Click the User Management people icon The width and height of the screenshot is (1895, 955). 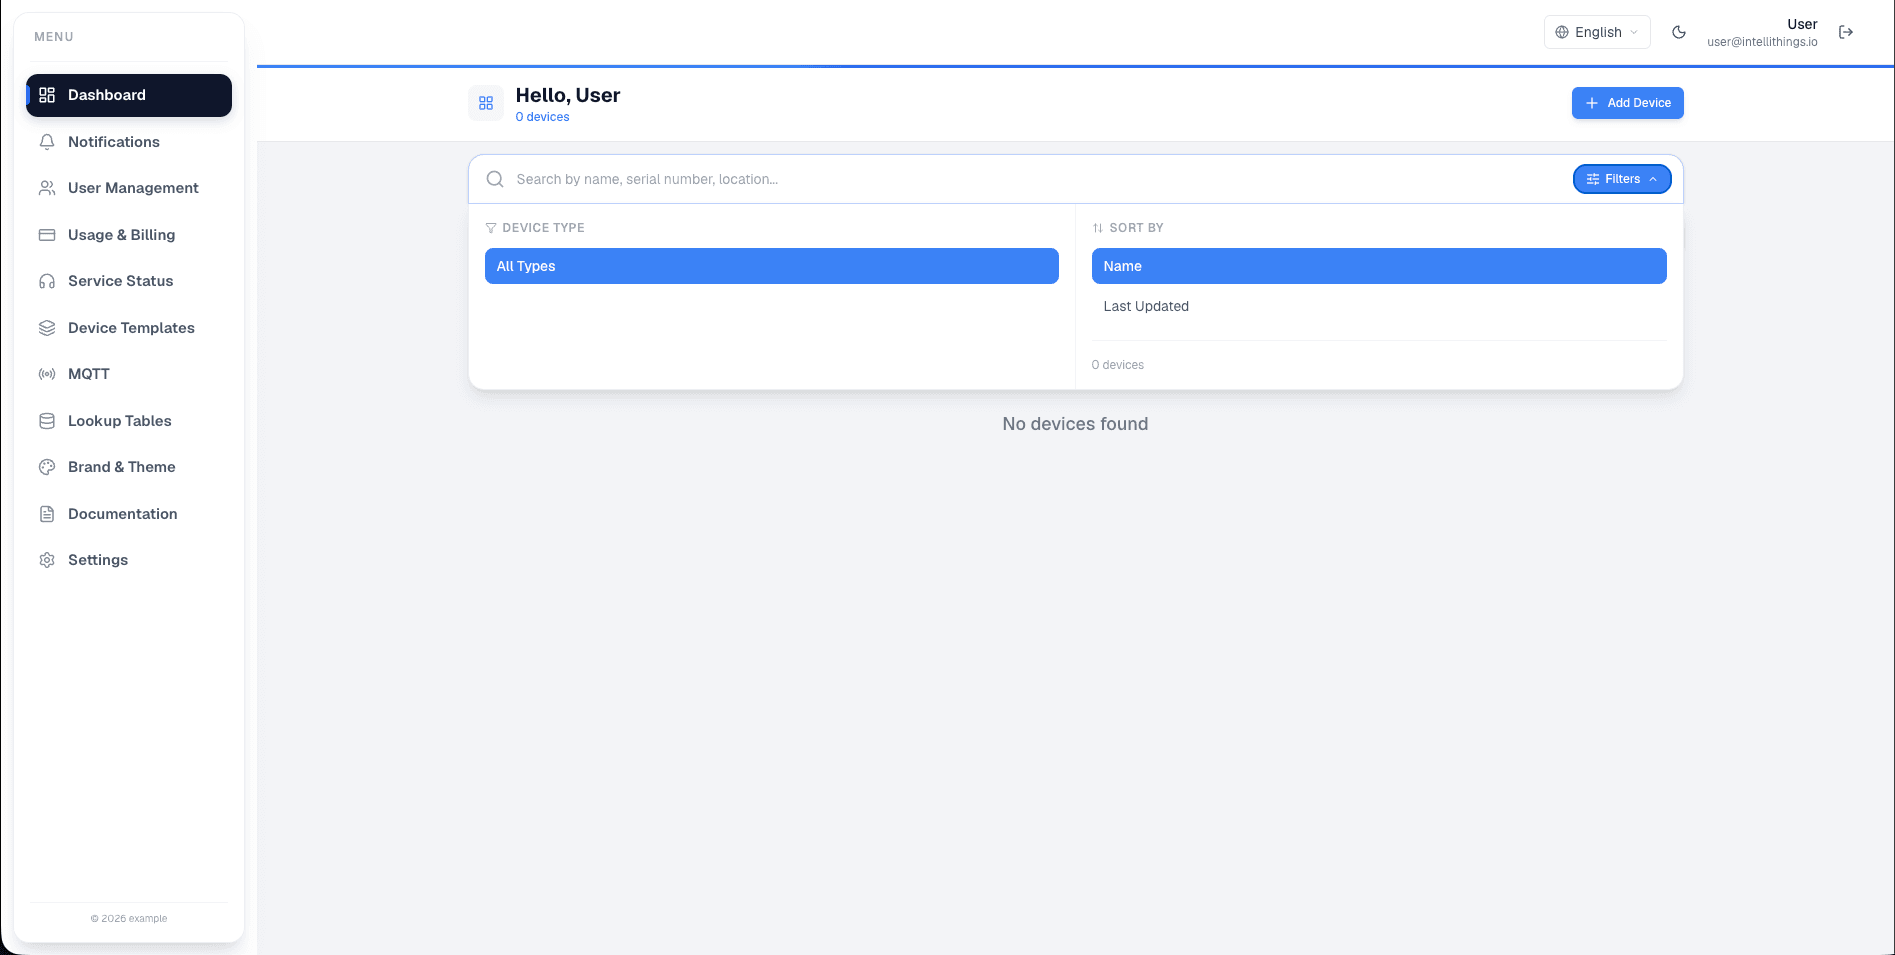tap(47, 188)
